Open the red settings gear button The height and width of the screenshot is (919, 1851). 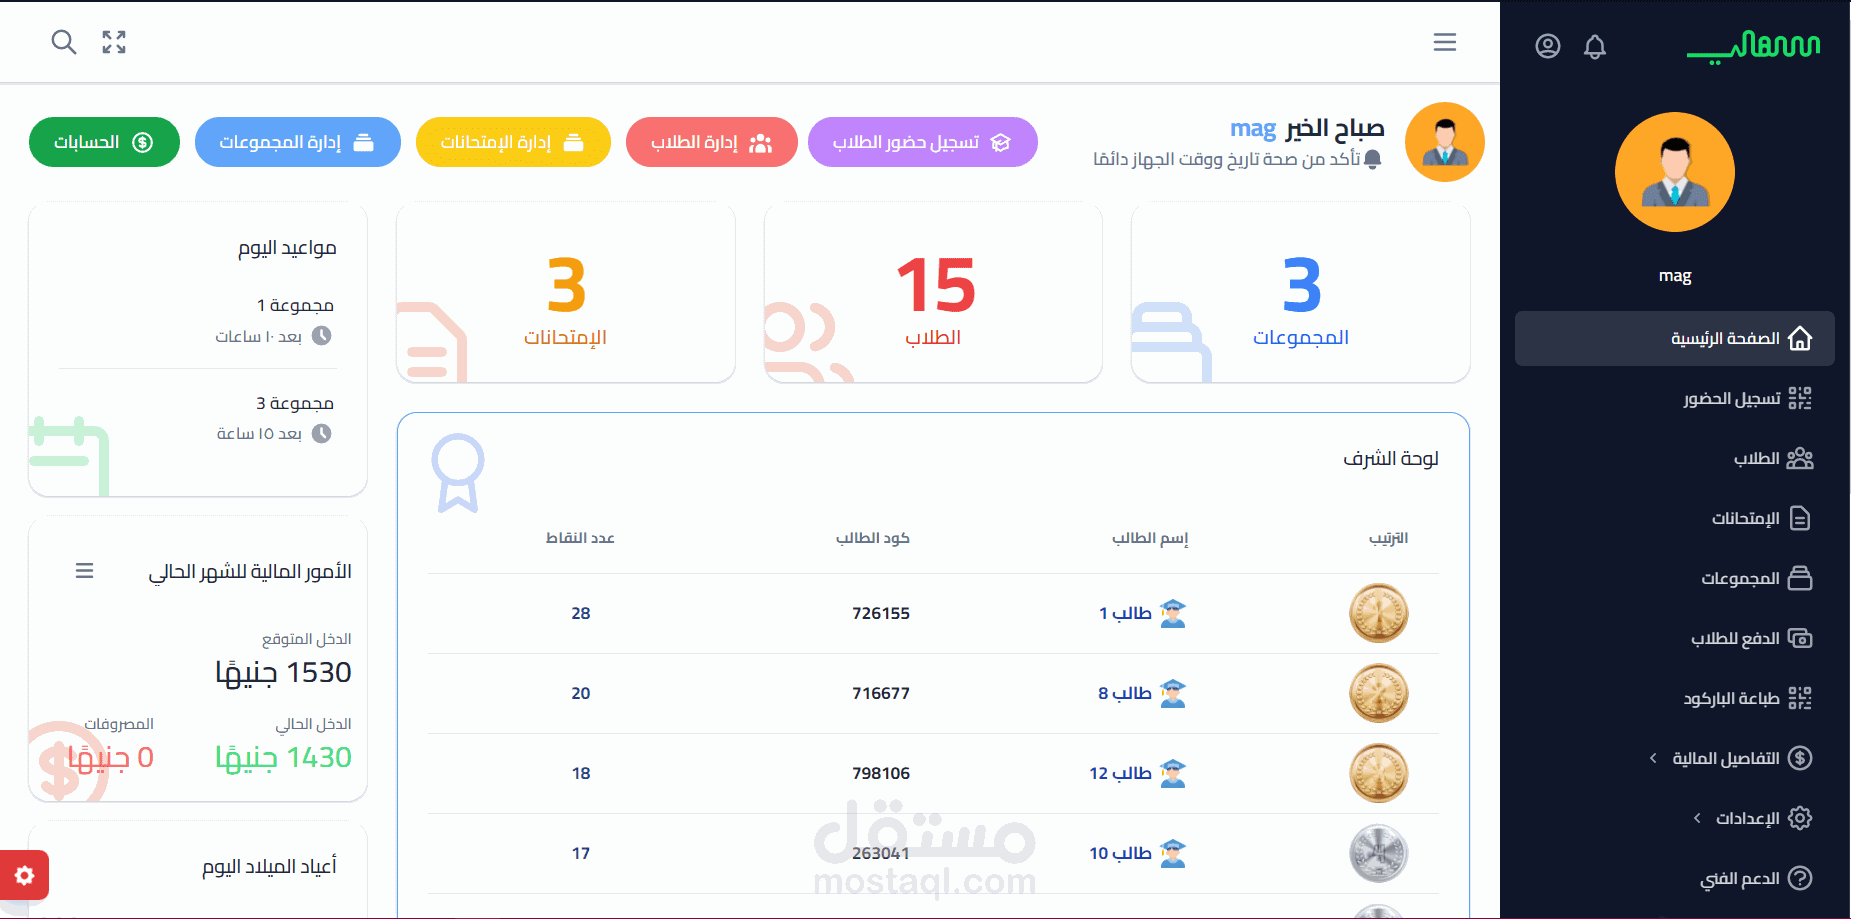pos(25,876)
